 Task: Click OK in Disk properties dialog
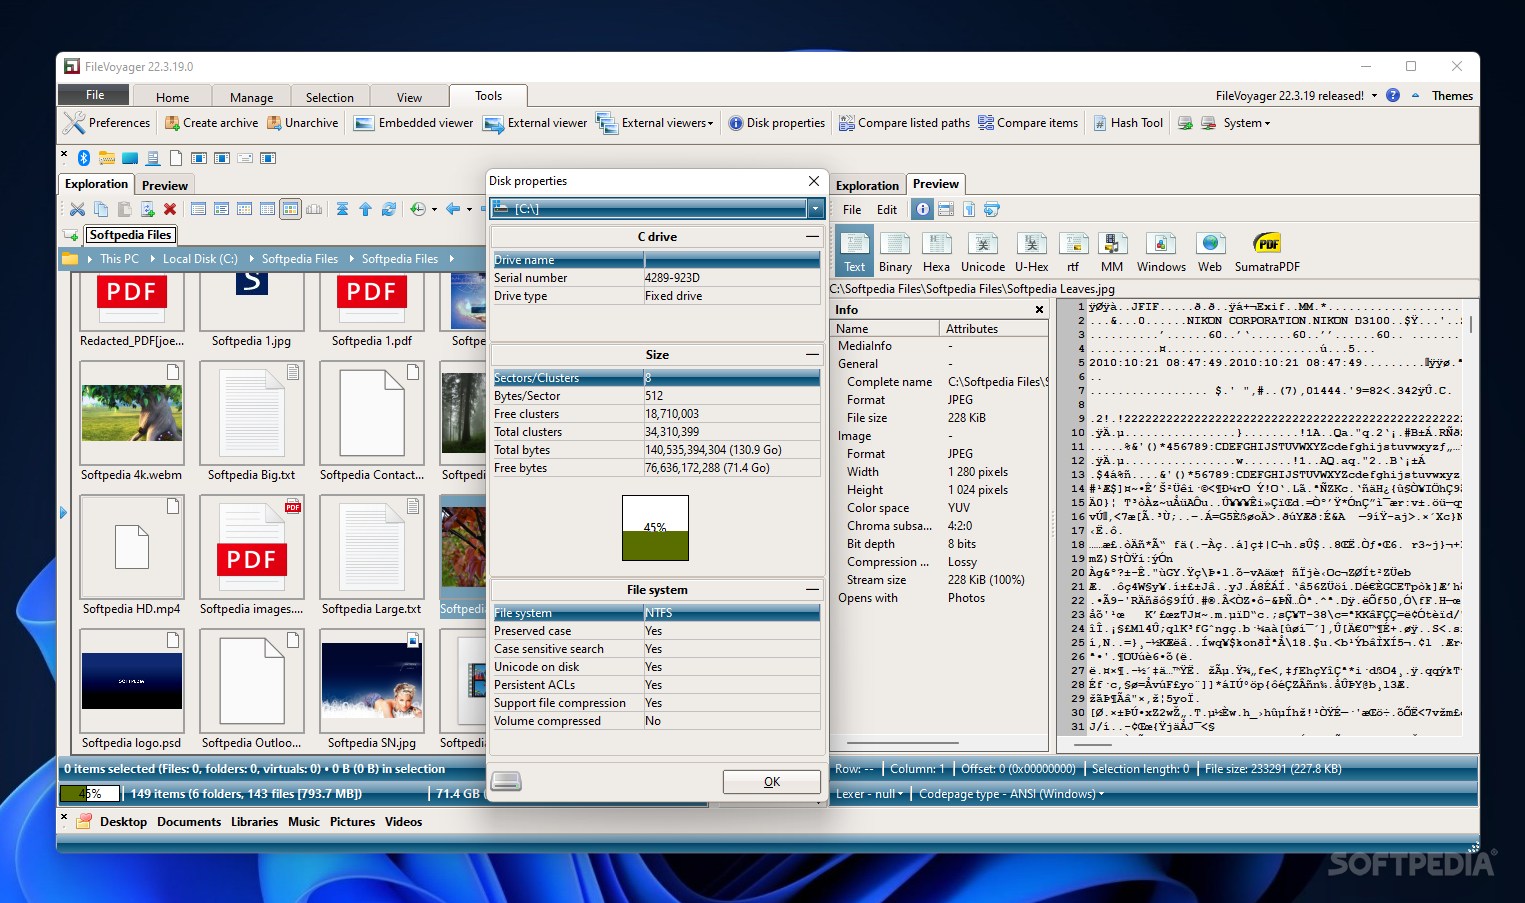tap(771, 782)
